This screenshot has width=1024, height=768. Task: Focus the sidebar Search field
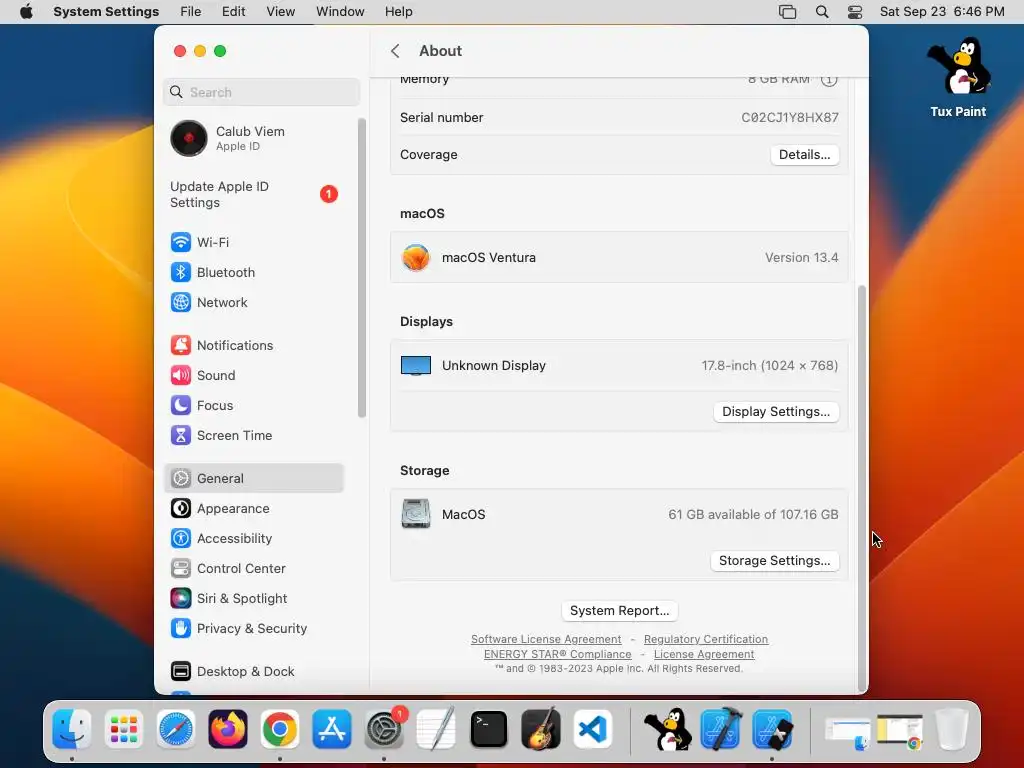click(x=261, y=92)
